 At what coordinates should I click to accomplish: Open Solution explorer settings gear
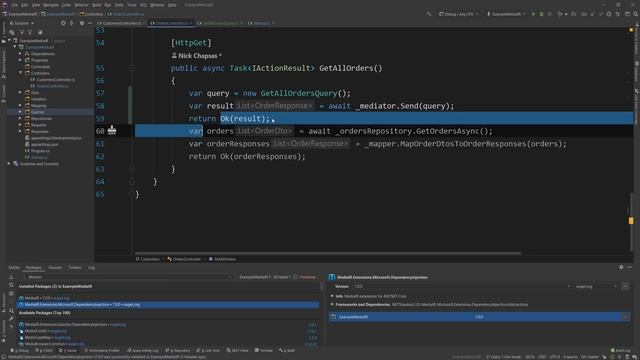[x=82, y=23]
